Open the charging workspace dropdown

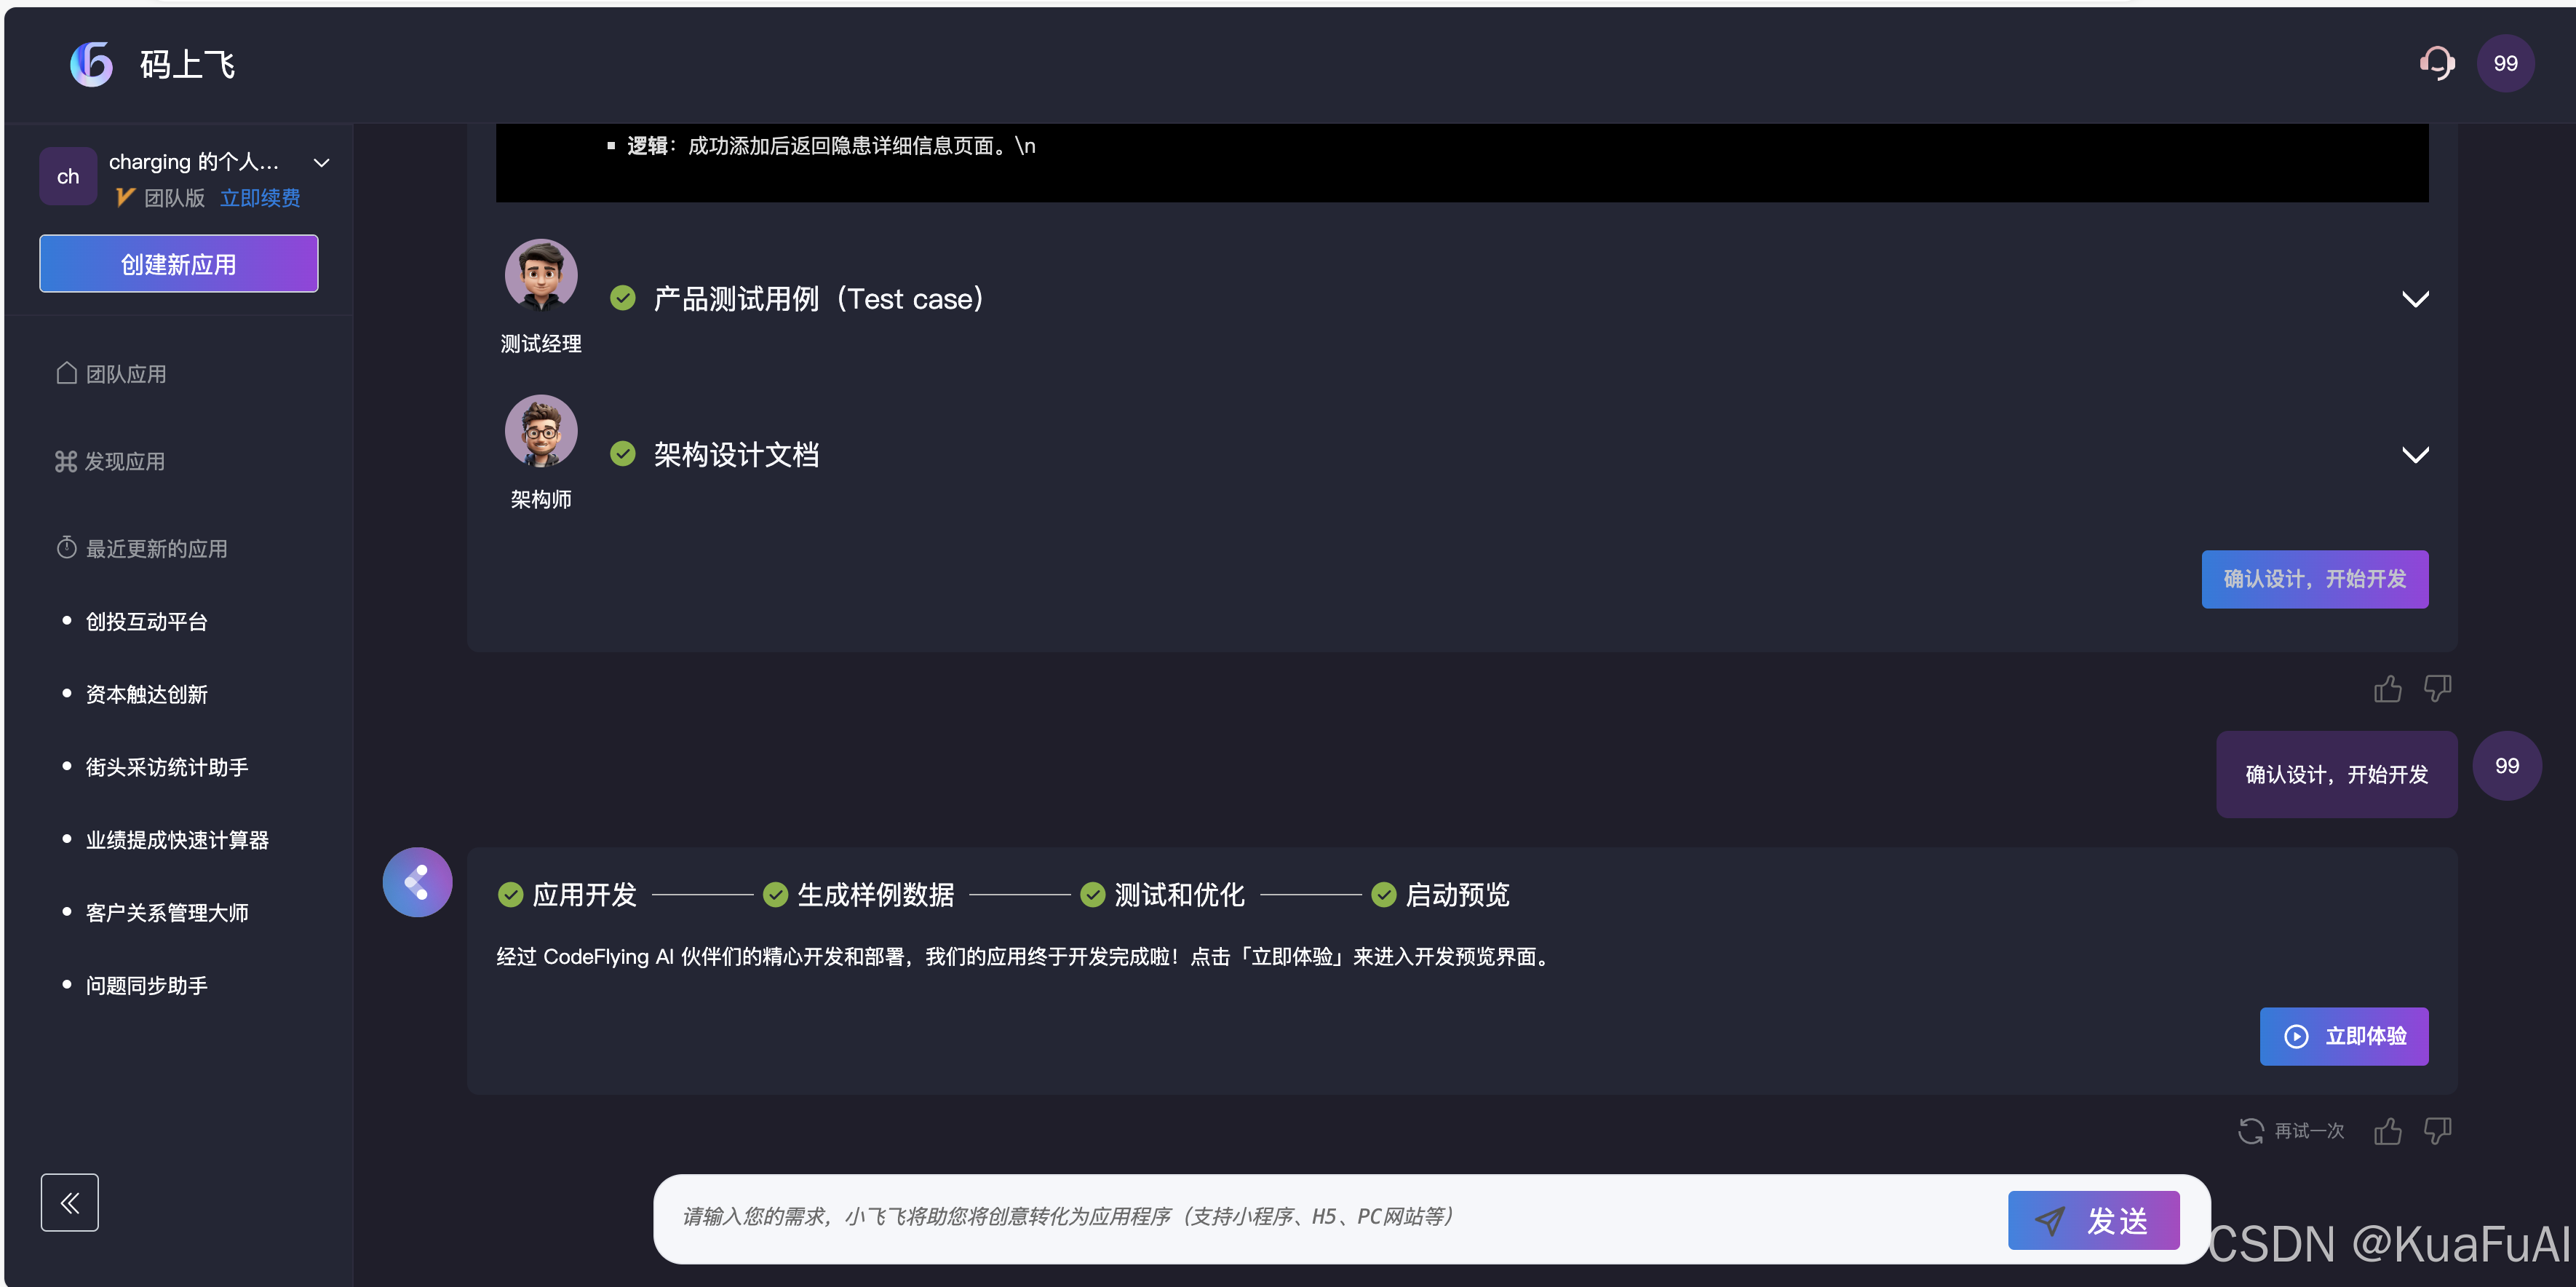321,163
